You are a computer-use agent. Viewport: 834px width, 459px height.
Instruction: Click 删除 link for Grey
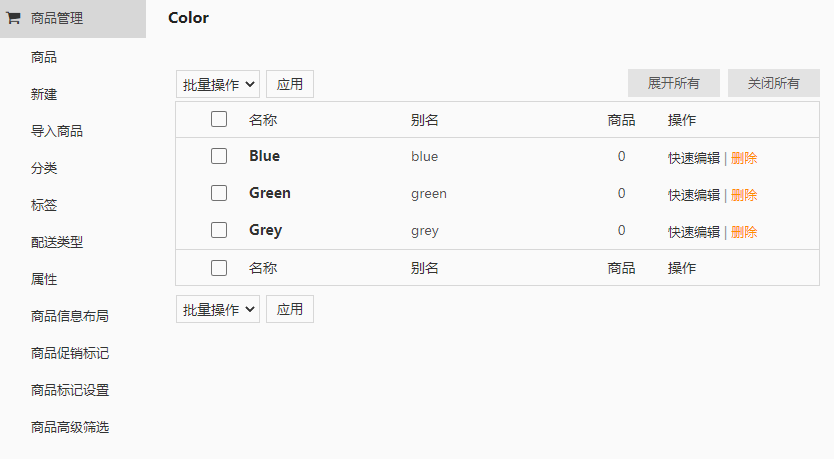(x=744, y=232)
